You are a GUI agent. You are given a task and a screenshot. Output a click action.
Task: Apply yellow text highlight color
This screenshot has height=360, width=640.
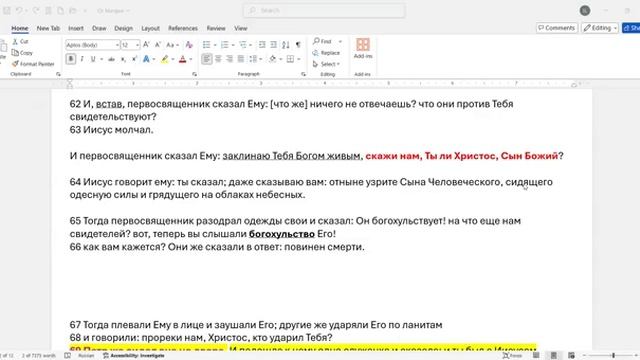[164, 59]
